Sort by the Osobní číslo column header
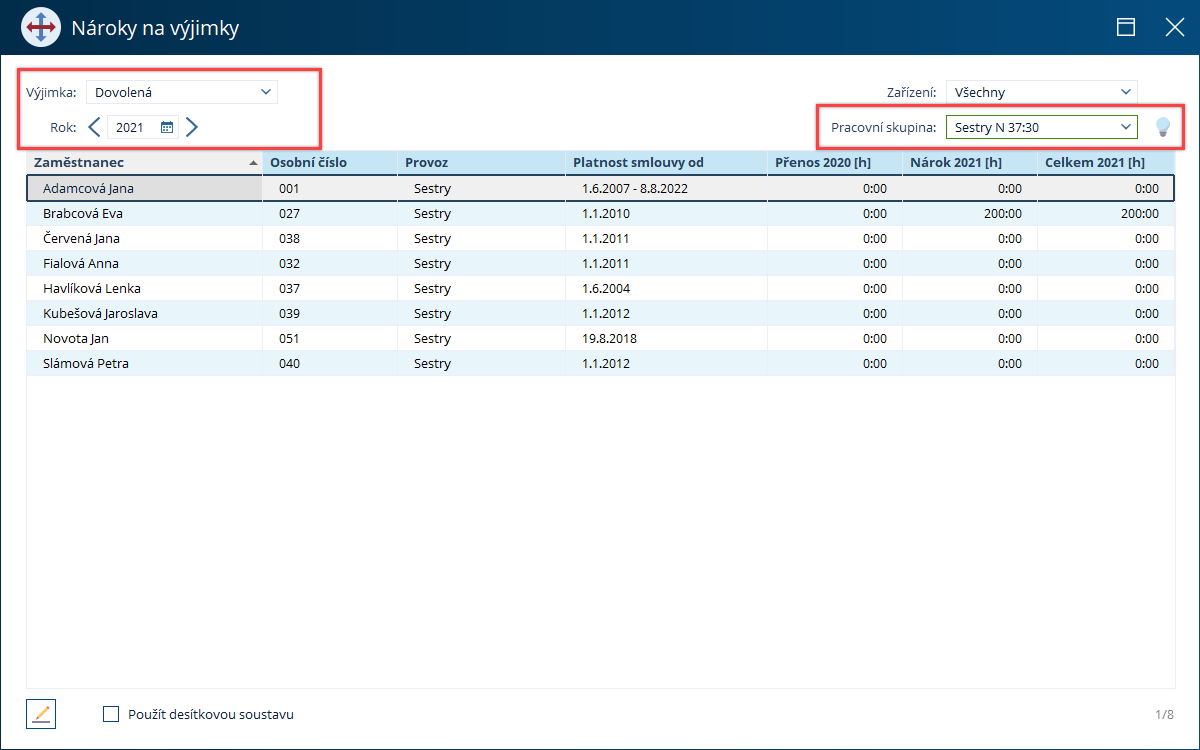 pos(329,162)
